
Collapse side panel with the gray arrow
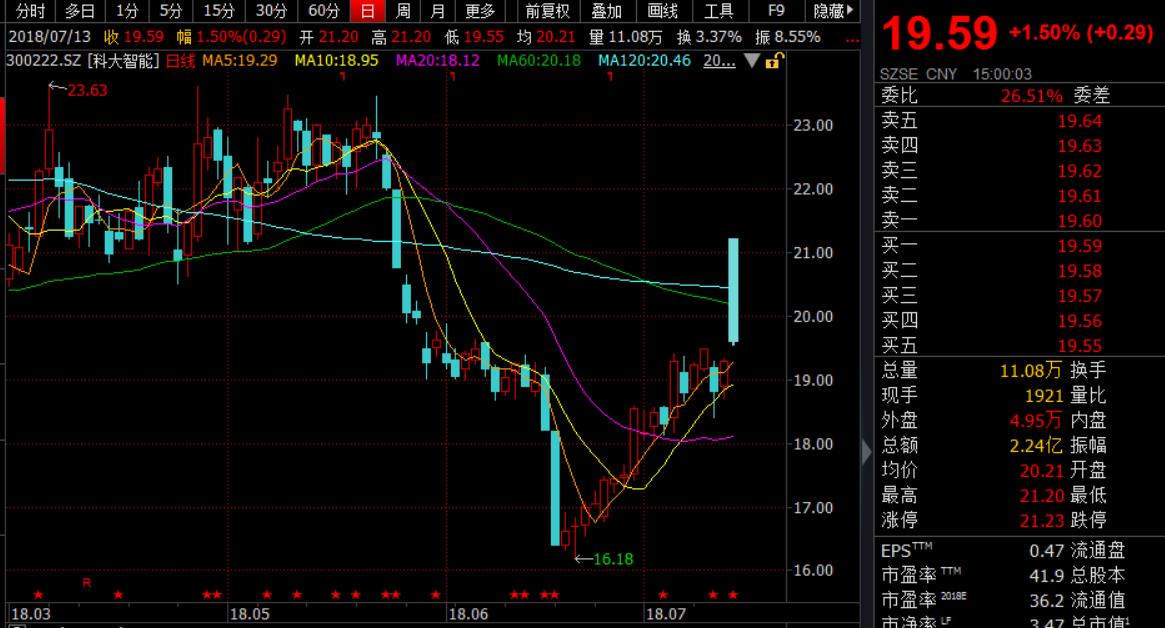pyautogui.click(x=866, y=452)
